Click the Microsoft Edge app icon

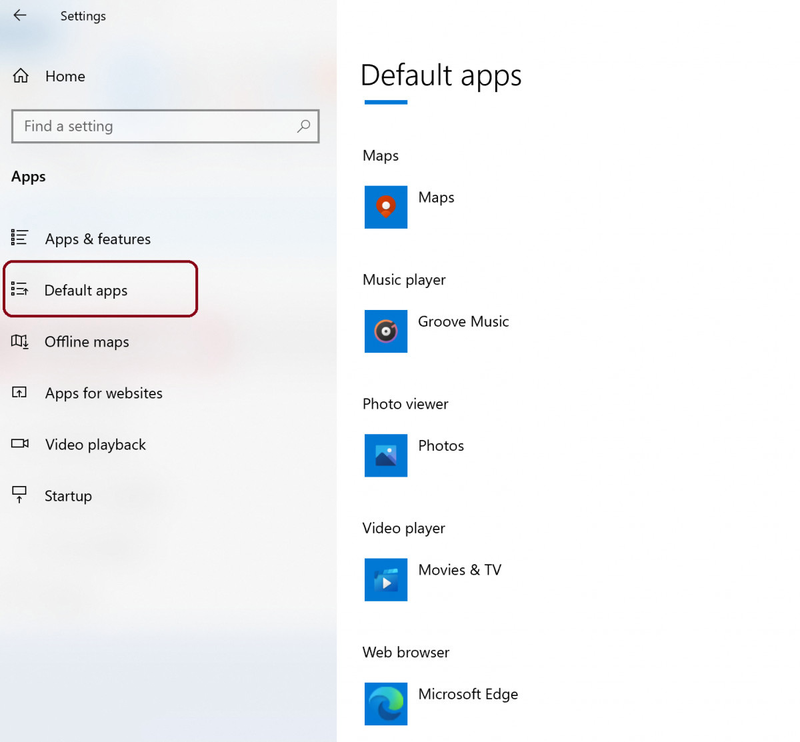386,704
